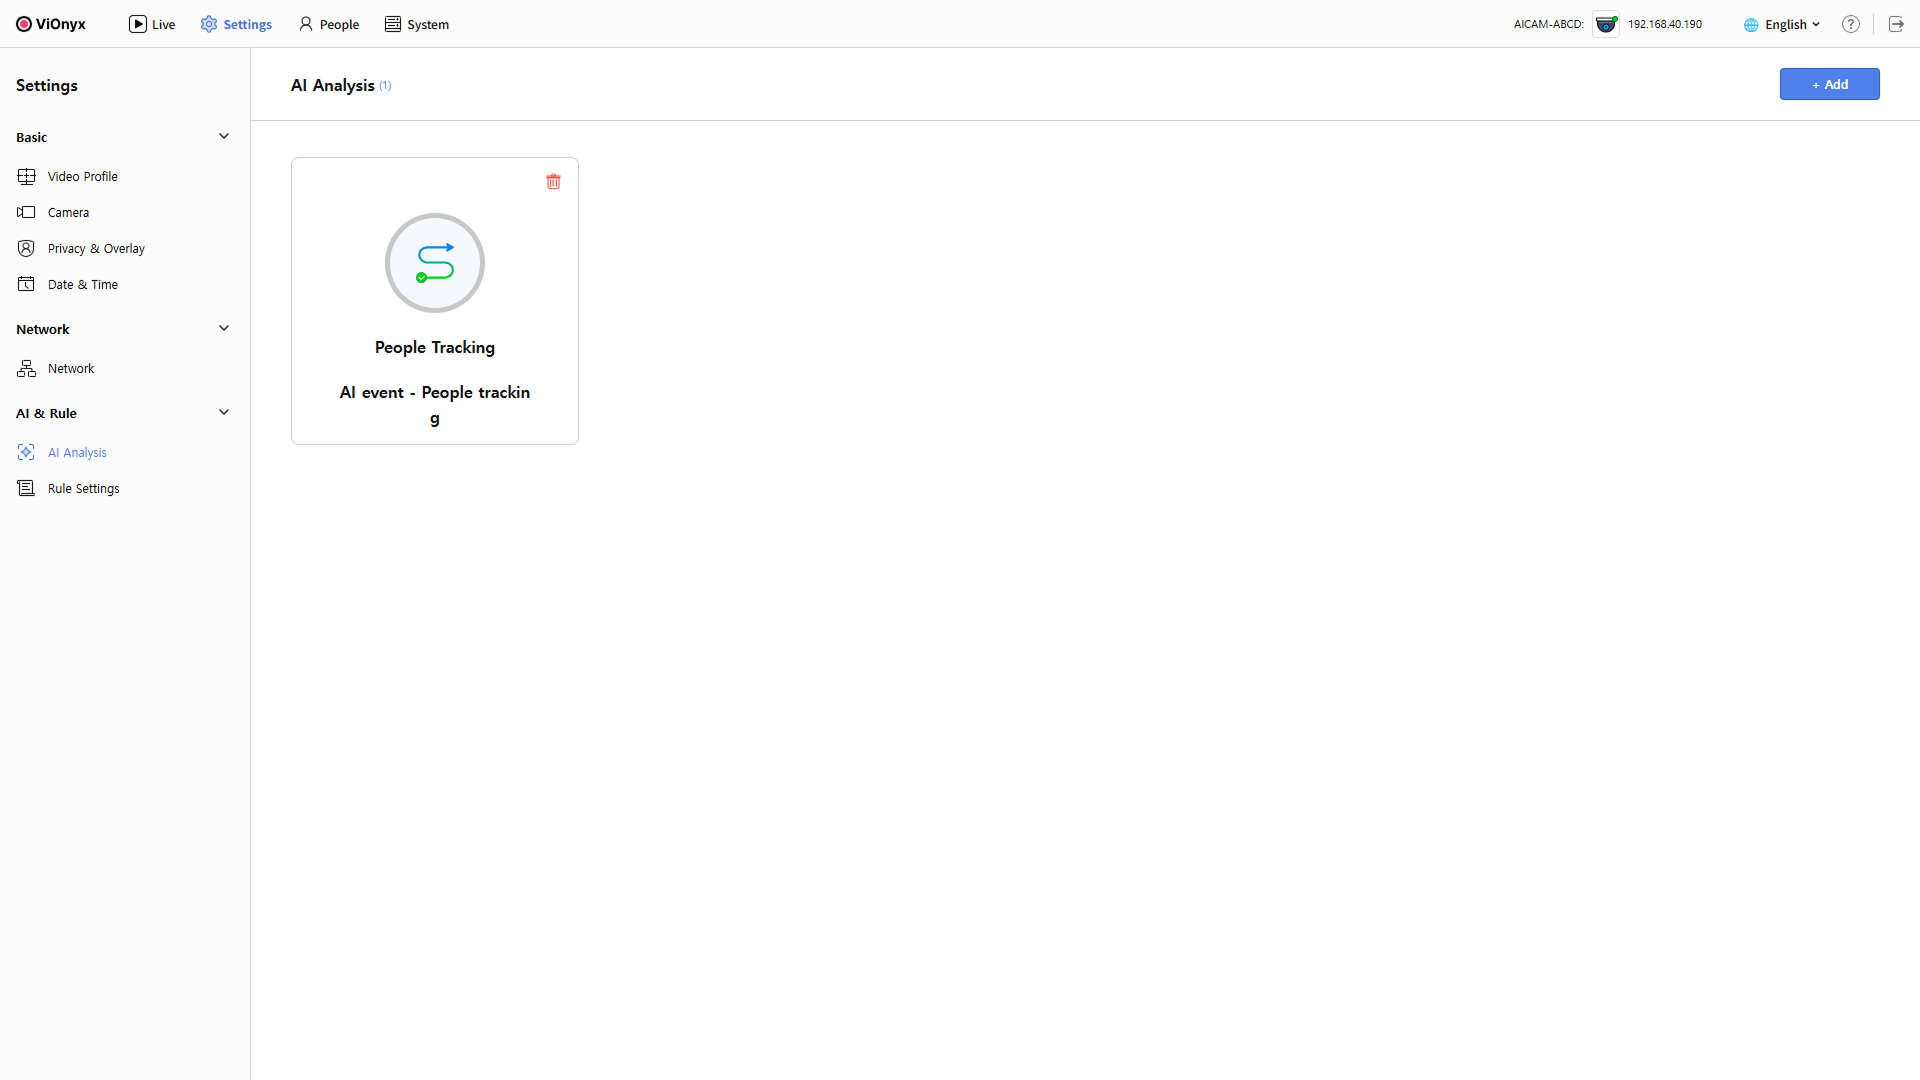
Task: Open the System tab
Action: click(x=417, y=24)
